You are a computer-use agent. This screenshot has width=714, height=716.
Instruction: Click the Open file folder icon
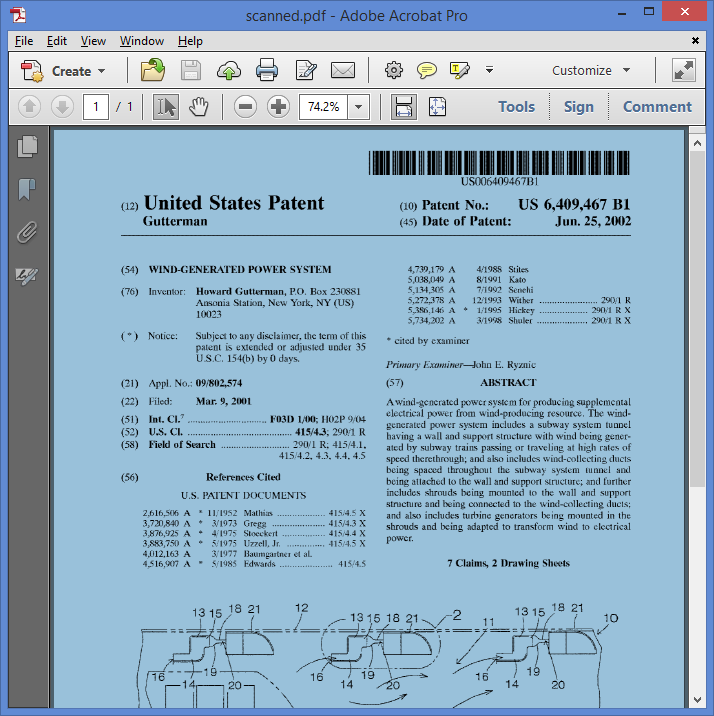tap(153, 71)
